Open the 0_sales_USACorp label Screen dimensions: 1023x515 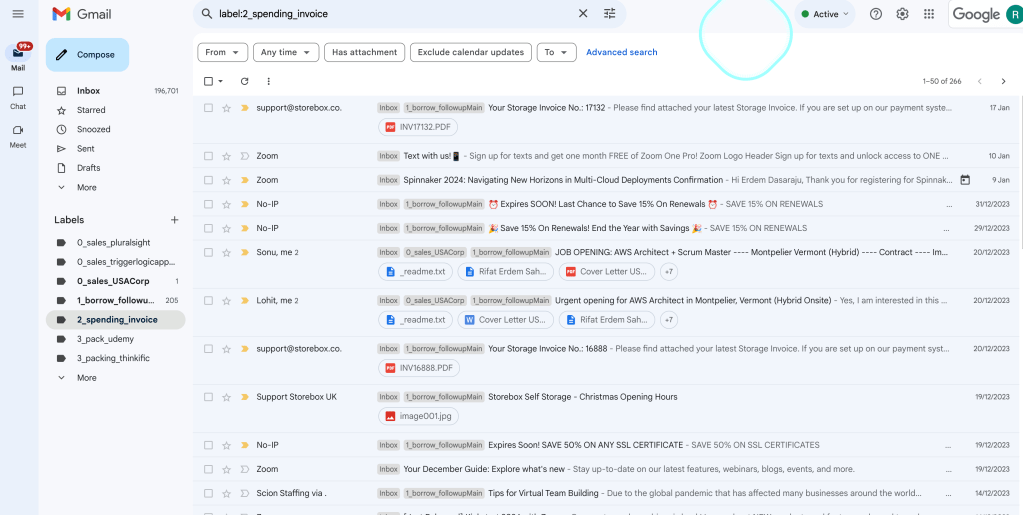tap(115, 281)
